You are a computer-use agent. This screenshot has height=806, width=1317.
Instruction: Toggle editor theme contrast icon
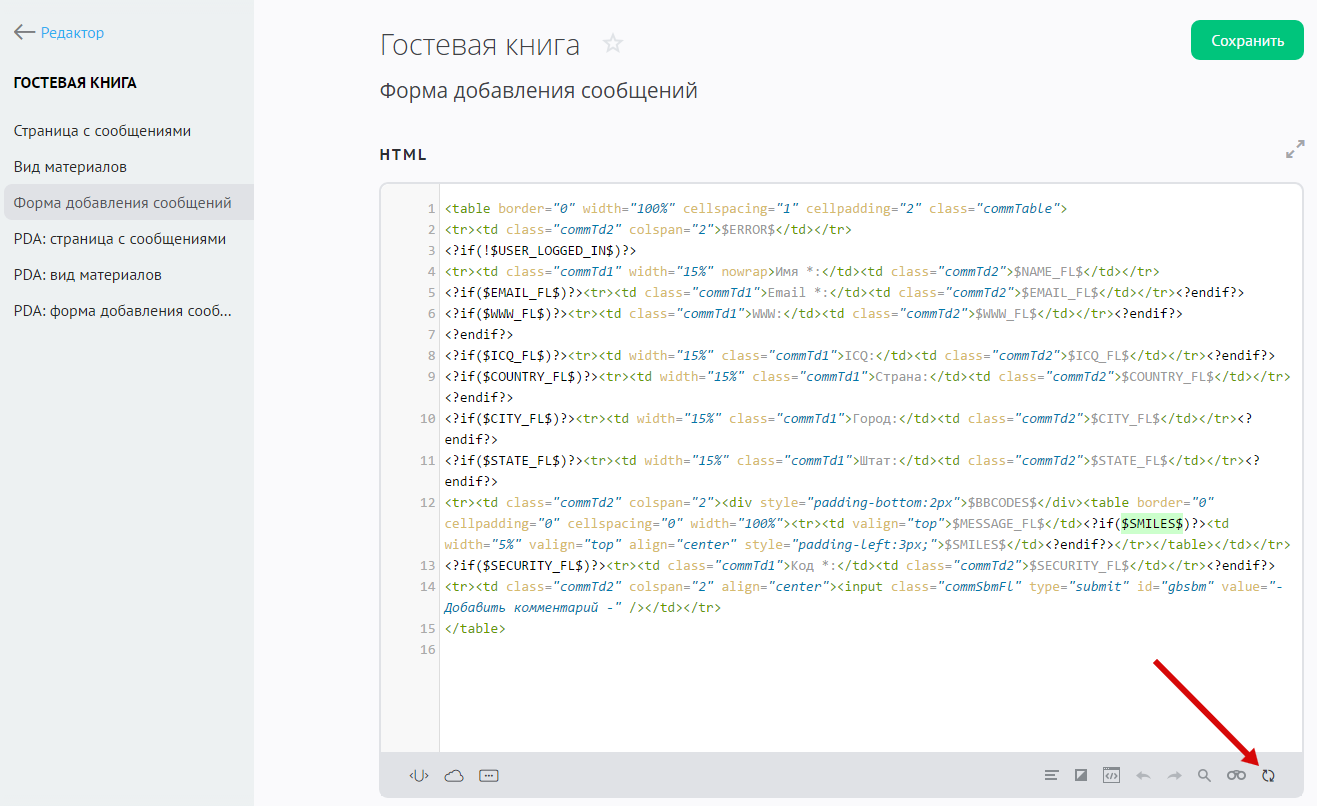pyautogui.click(x=1081, y=775)
